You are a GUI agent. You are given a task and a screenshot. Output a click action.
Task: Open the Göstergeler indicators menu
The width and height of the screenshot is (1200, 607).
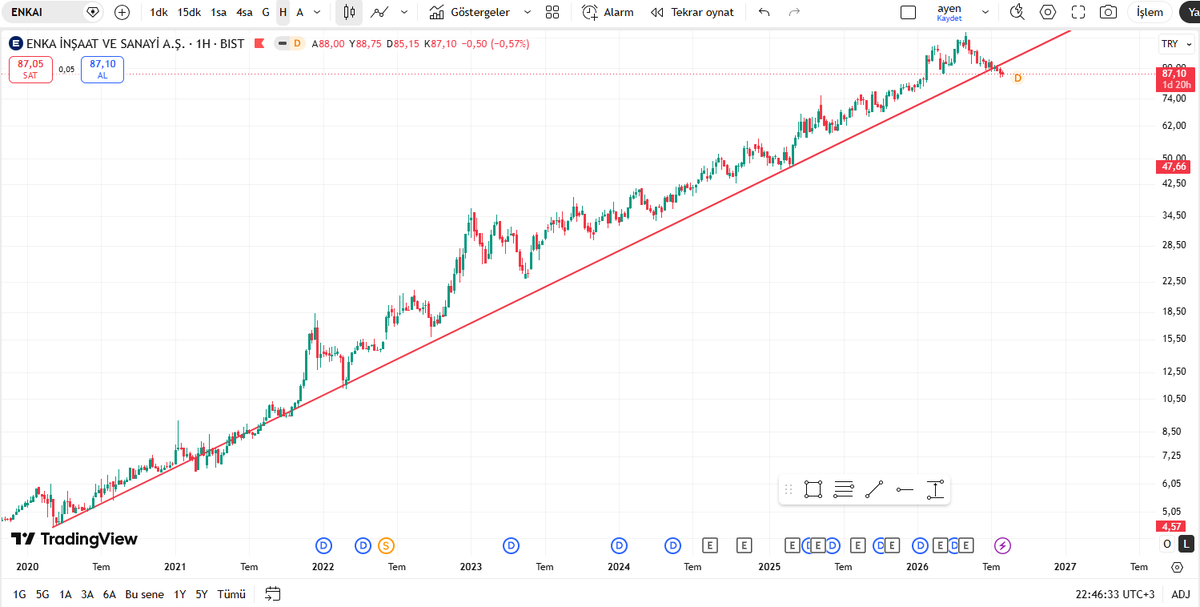coord(469,12)
